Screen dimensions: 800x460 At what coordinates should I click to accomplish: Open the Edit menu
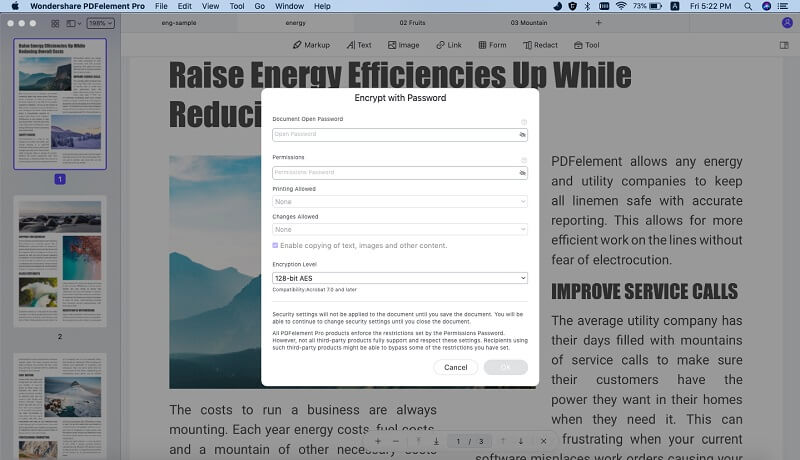185,6
